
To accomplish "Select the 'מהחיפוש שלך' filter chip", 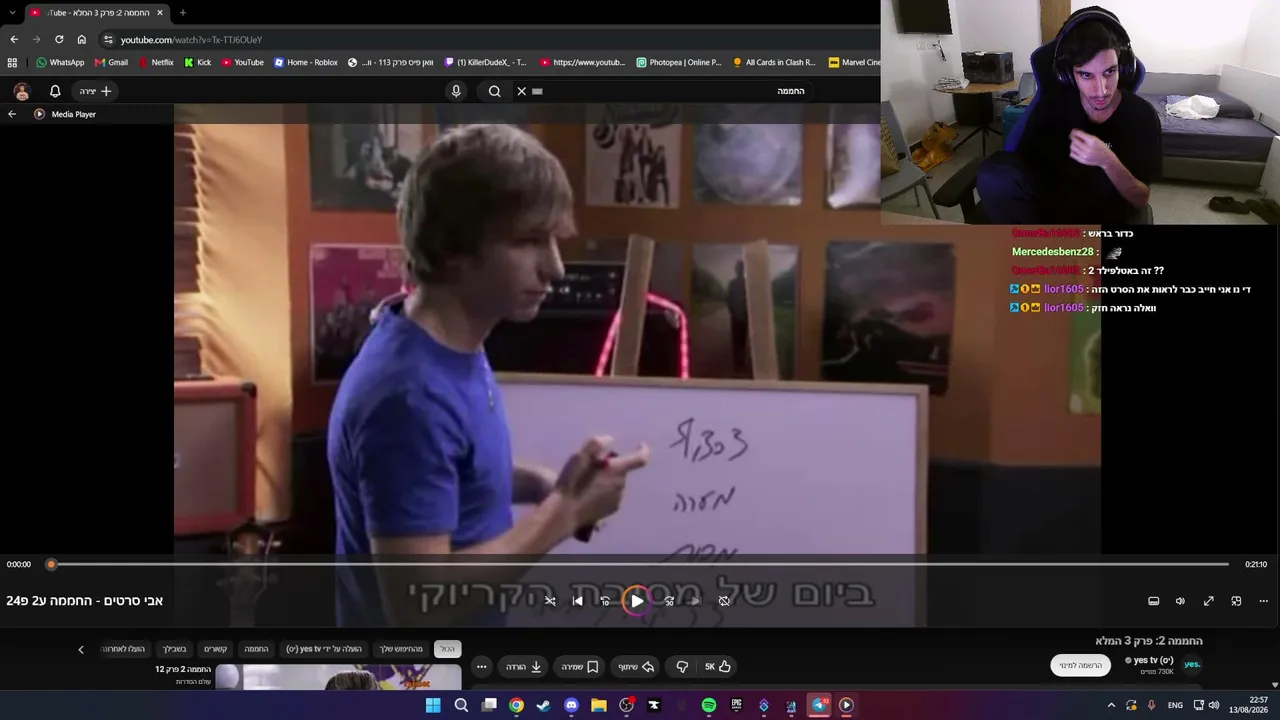I will [x=401, y=649].
